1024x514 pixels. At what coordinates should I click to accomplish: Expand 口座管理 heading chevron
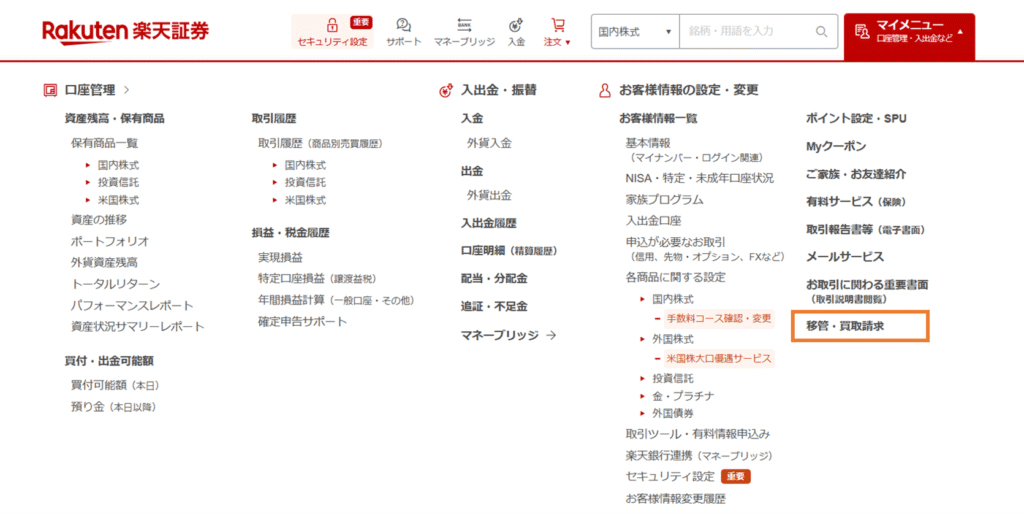127,90
